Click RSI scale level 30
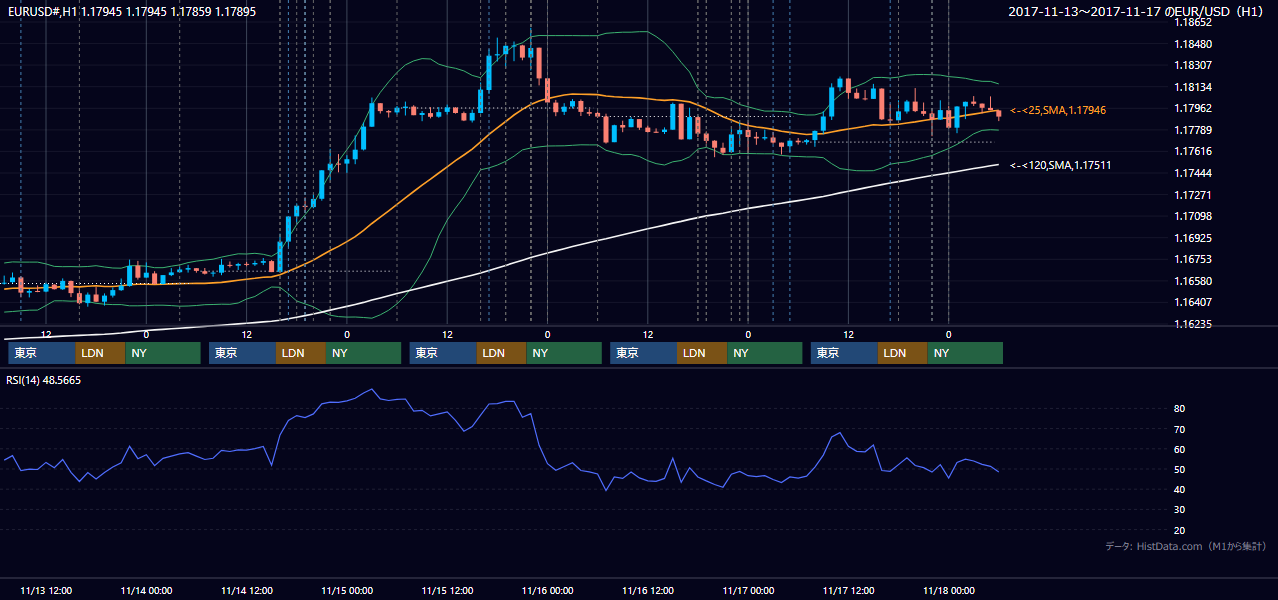 click(1180, 509)
